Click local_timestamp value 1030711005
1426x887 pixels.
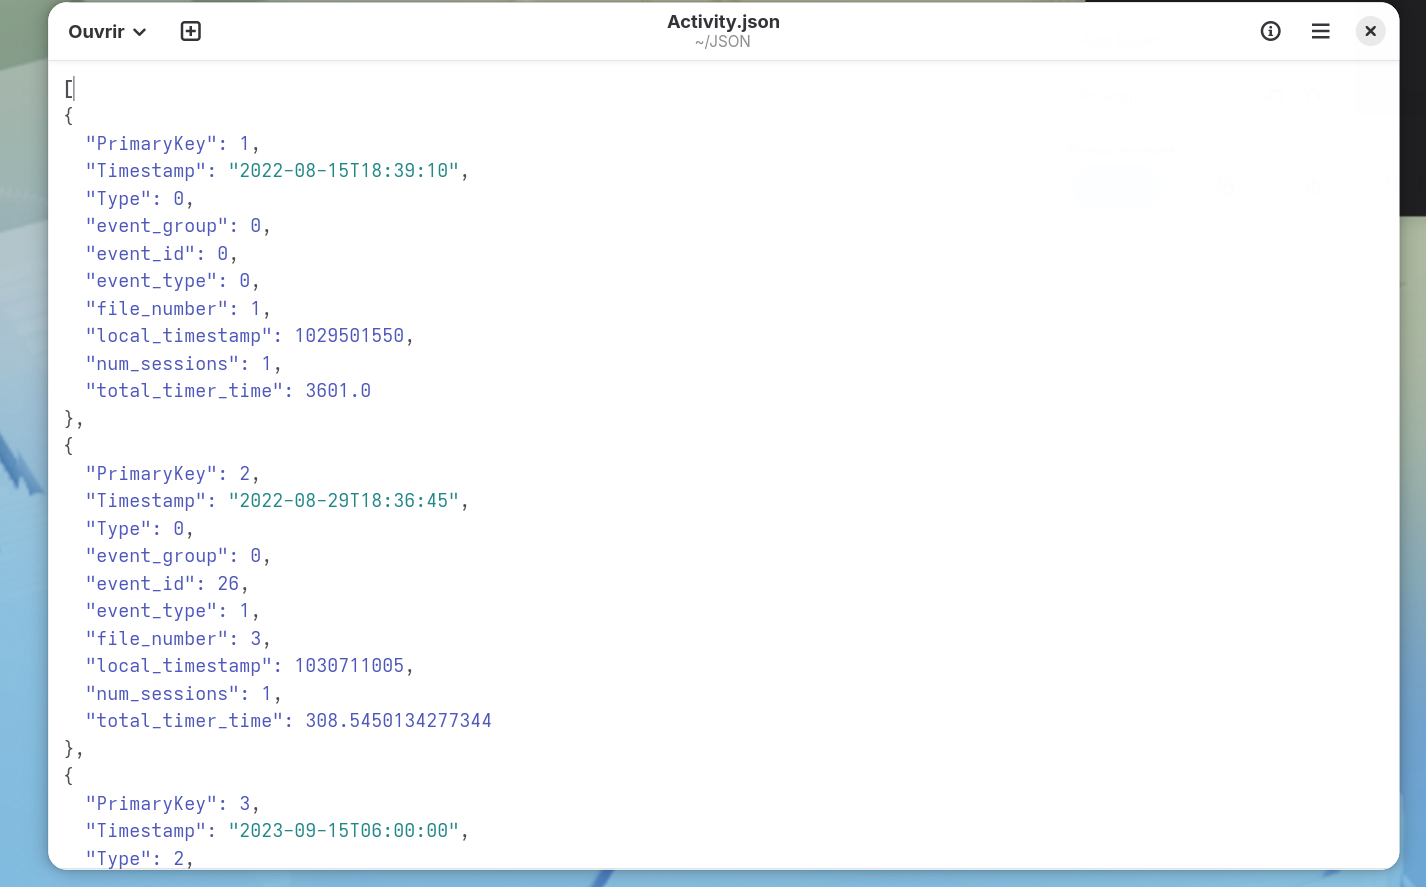(349, 666)
